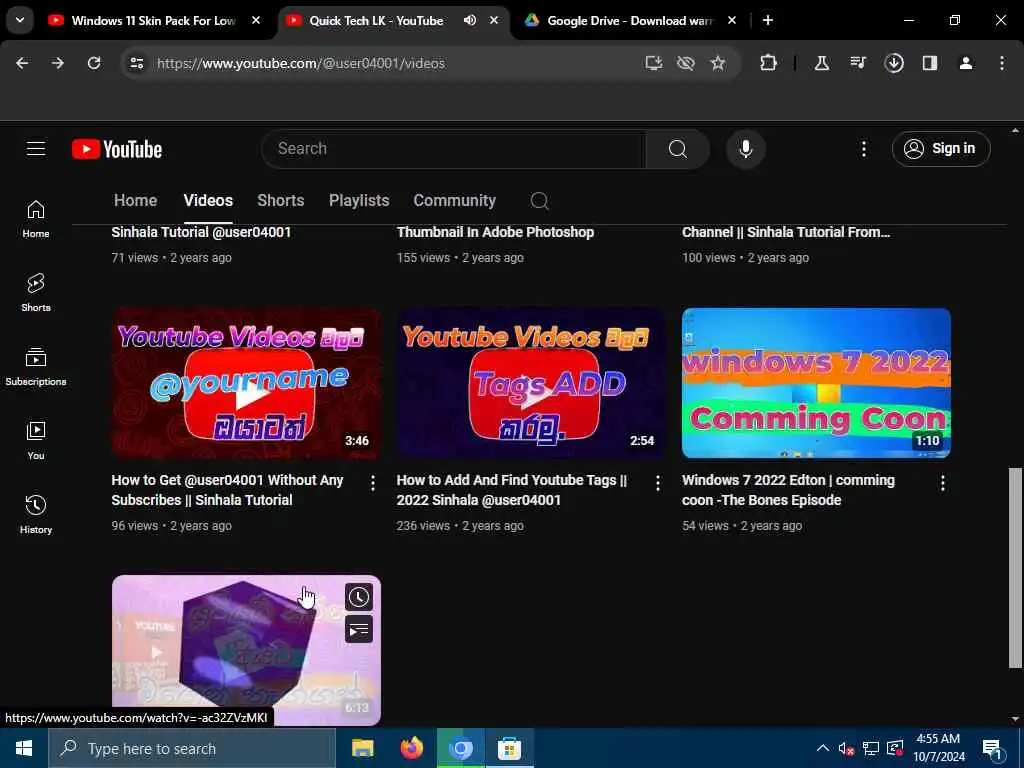The image size is (1024, 768).
Task: Click the YouTube search input field
Action: coord(453,149)
